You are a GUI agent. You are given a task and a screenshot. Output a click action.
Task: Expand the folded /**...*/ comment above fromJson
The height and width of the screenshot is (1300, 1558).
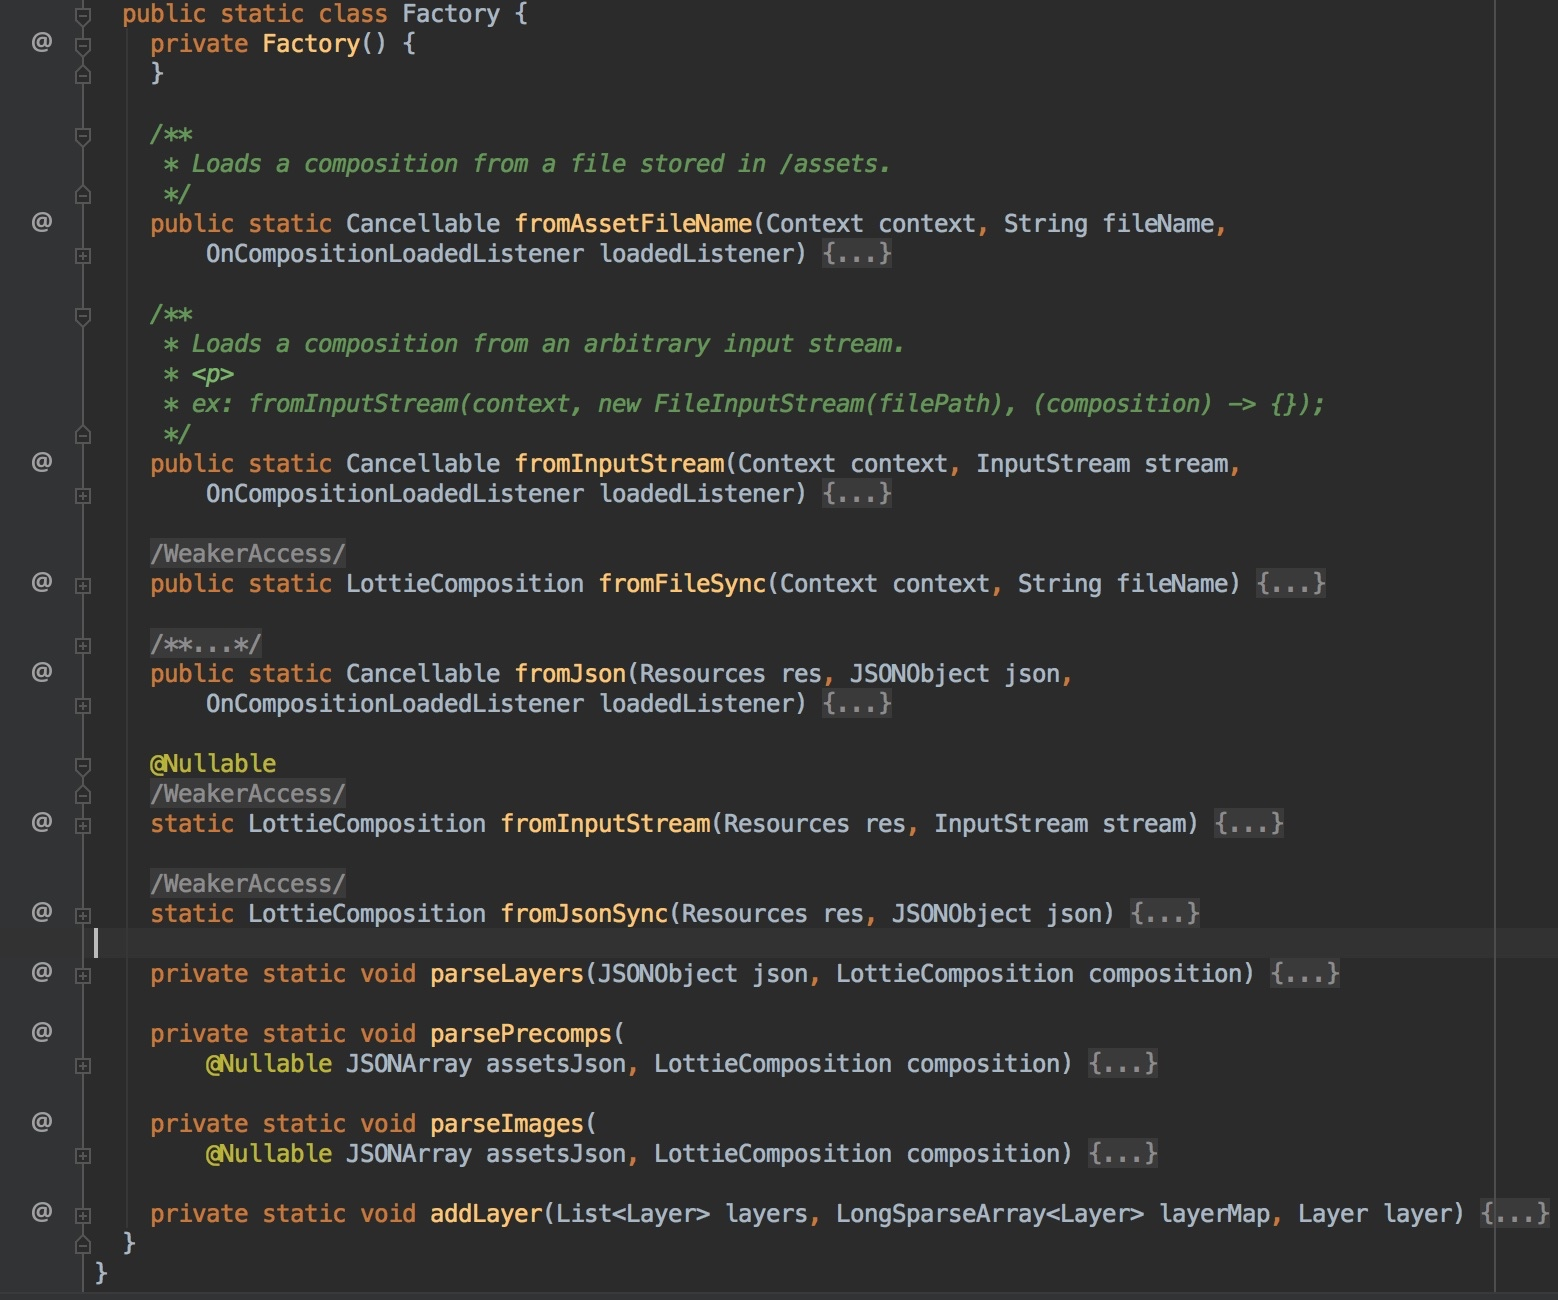tap(206, 644)
